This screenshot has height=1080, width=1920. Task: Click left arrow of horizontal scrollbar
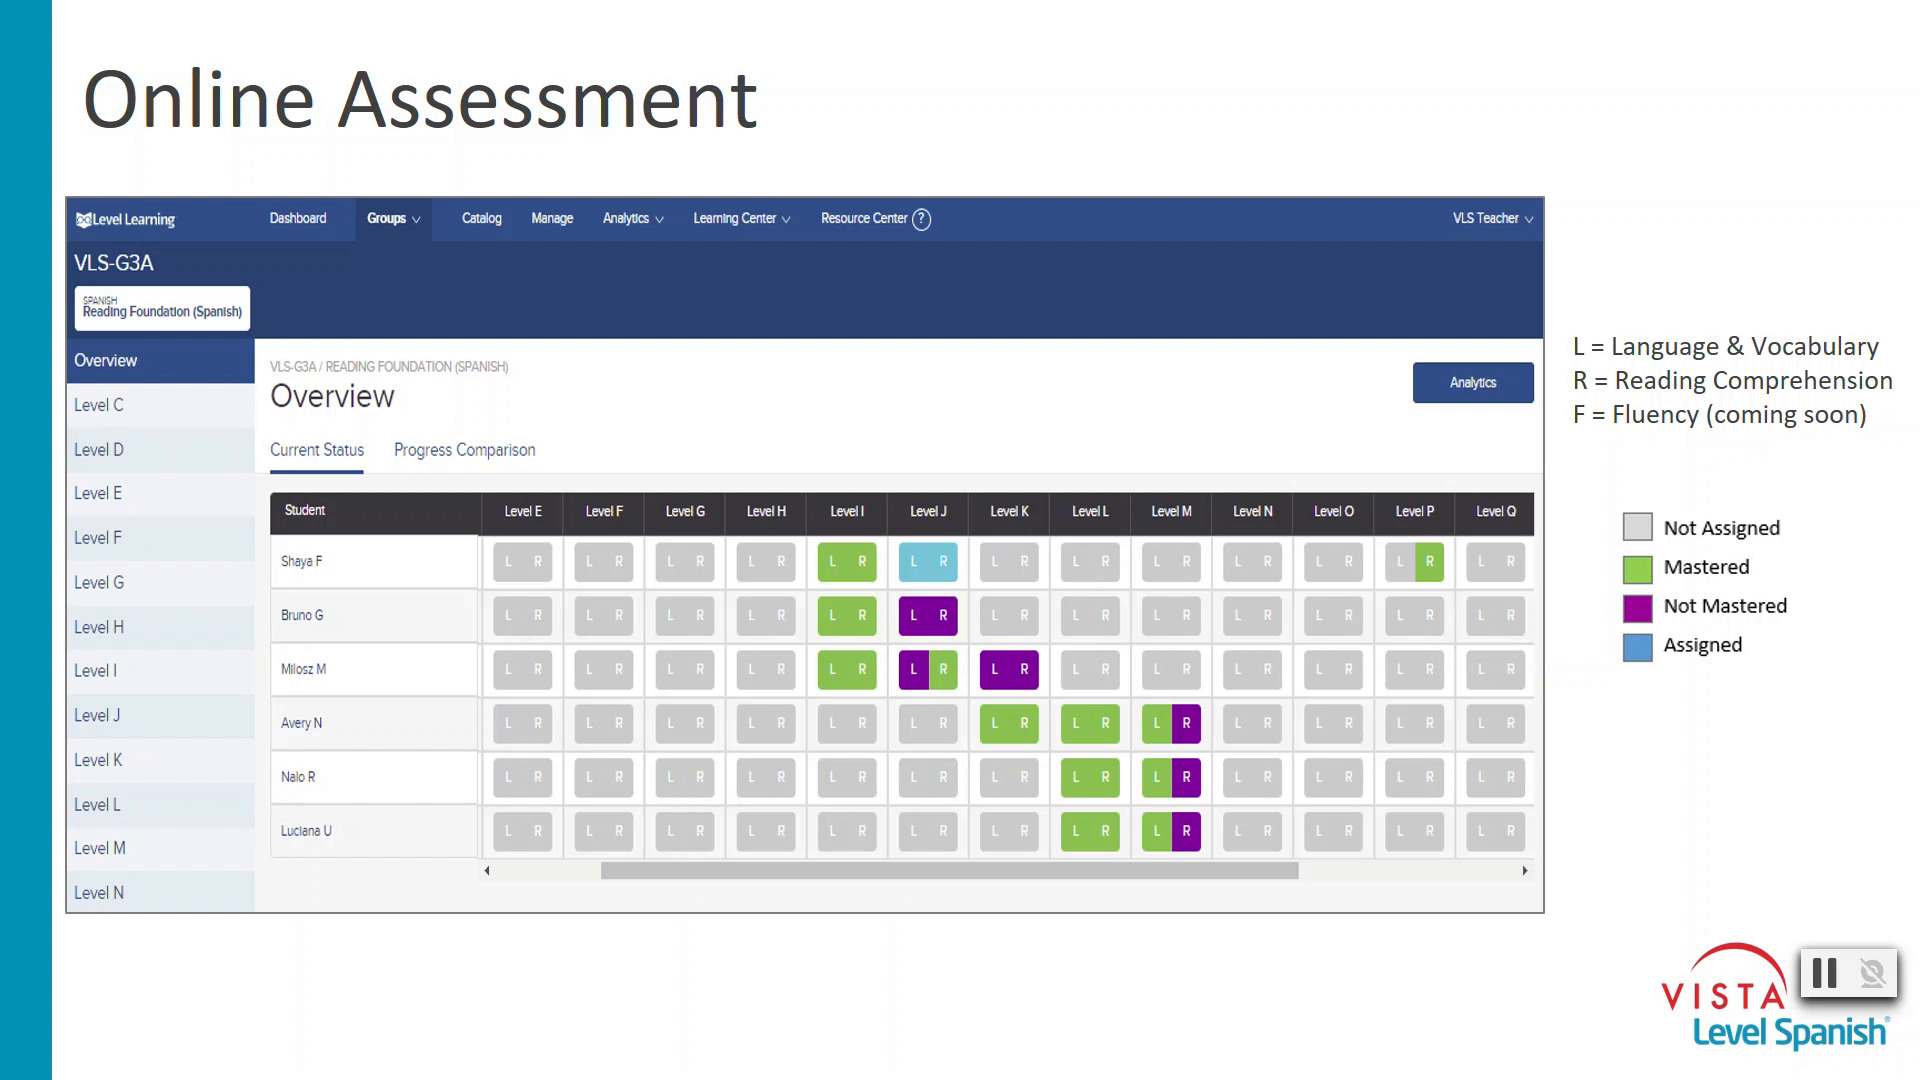point(487,871)
